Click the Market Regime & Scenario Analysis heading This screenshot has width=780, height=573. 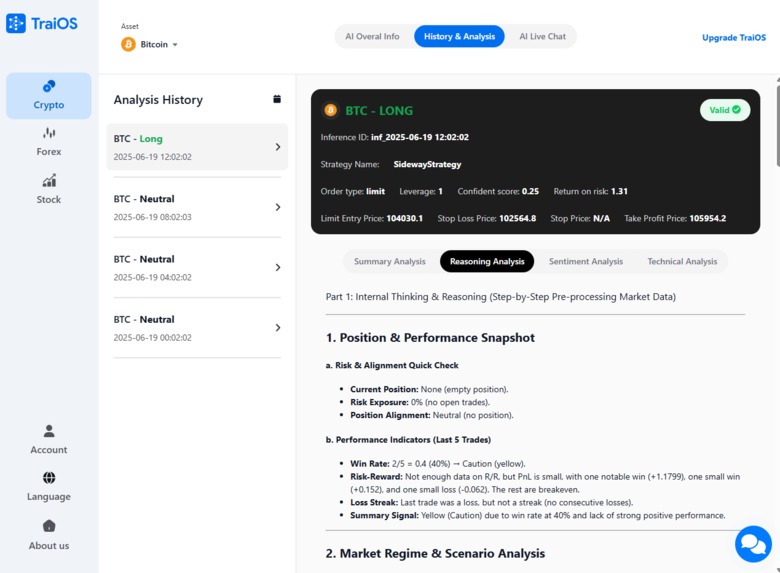(x=435, y=554)
